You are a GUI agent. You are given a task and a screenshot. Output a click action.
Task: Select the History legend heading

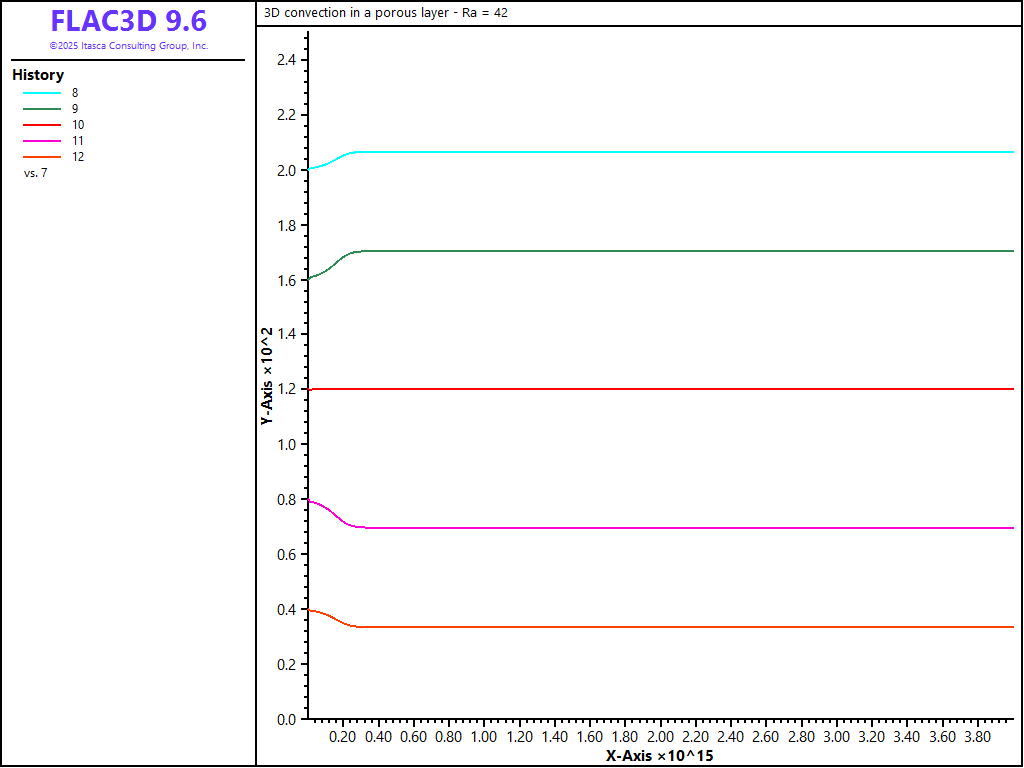[38, 75]
